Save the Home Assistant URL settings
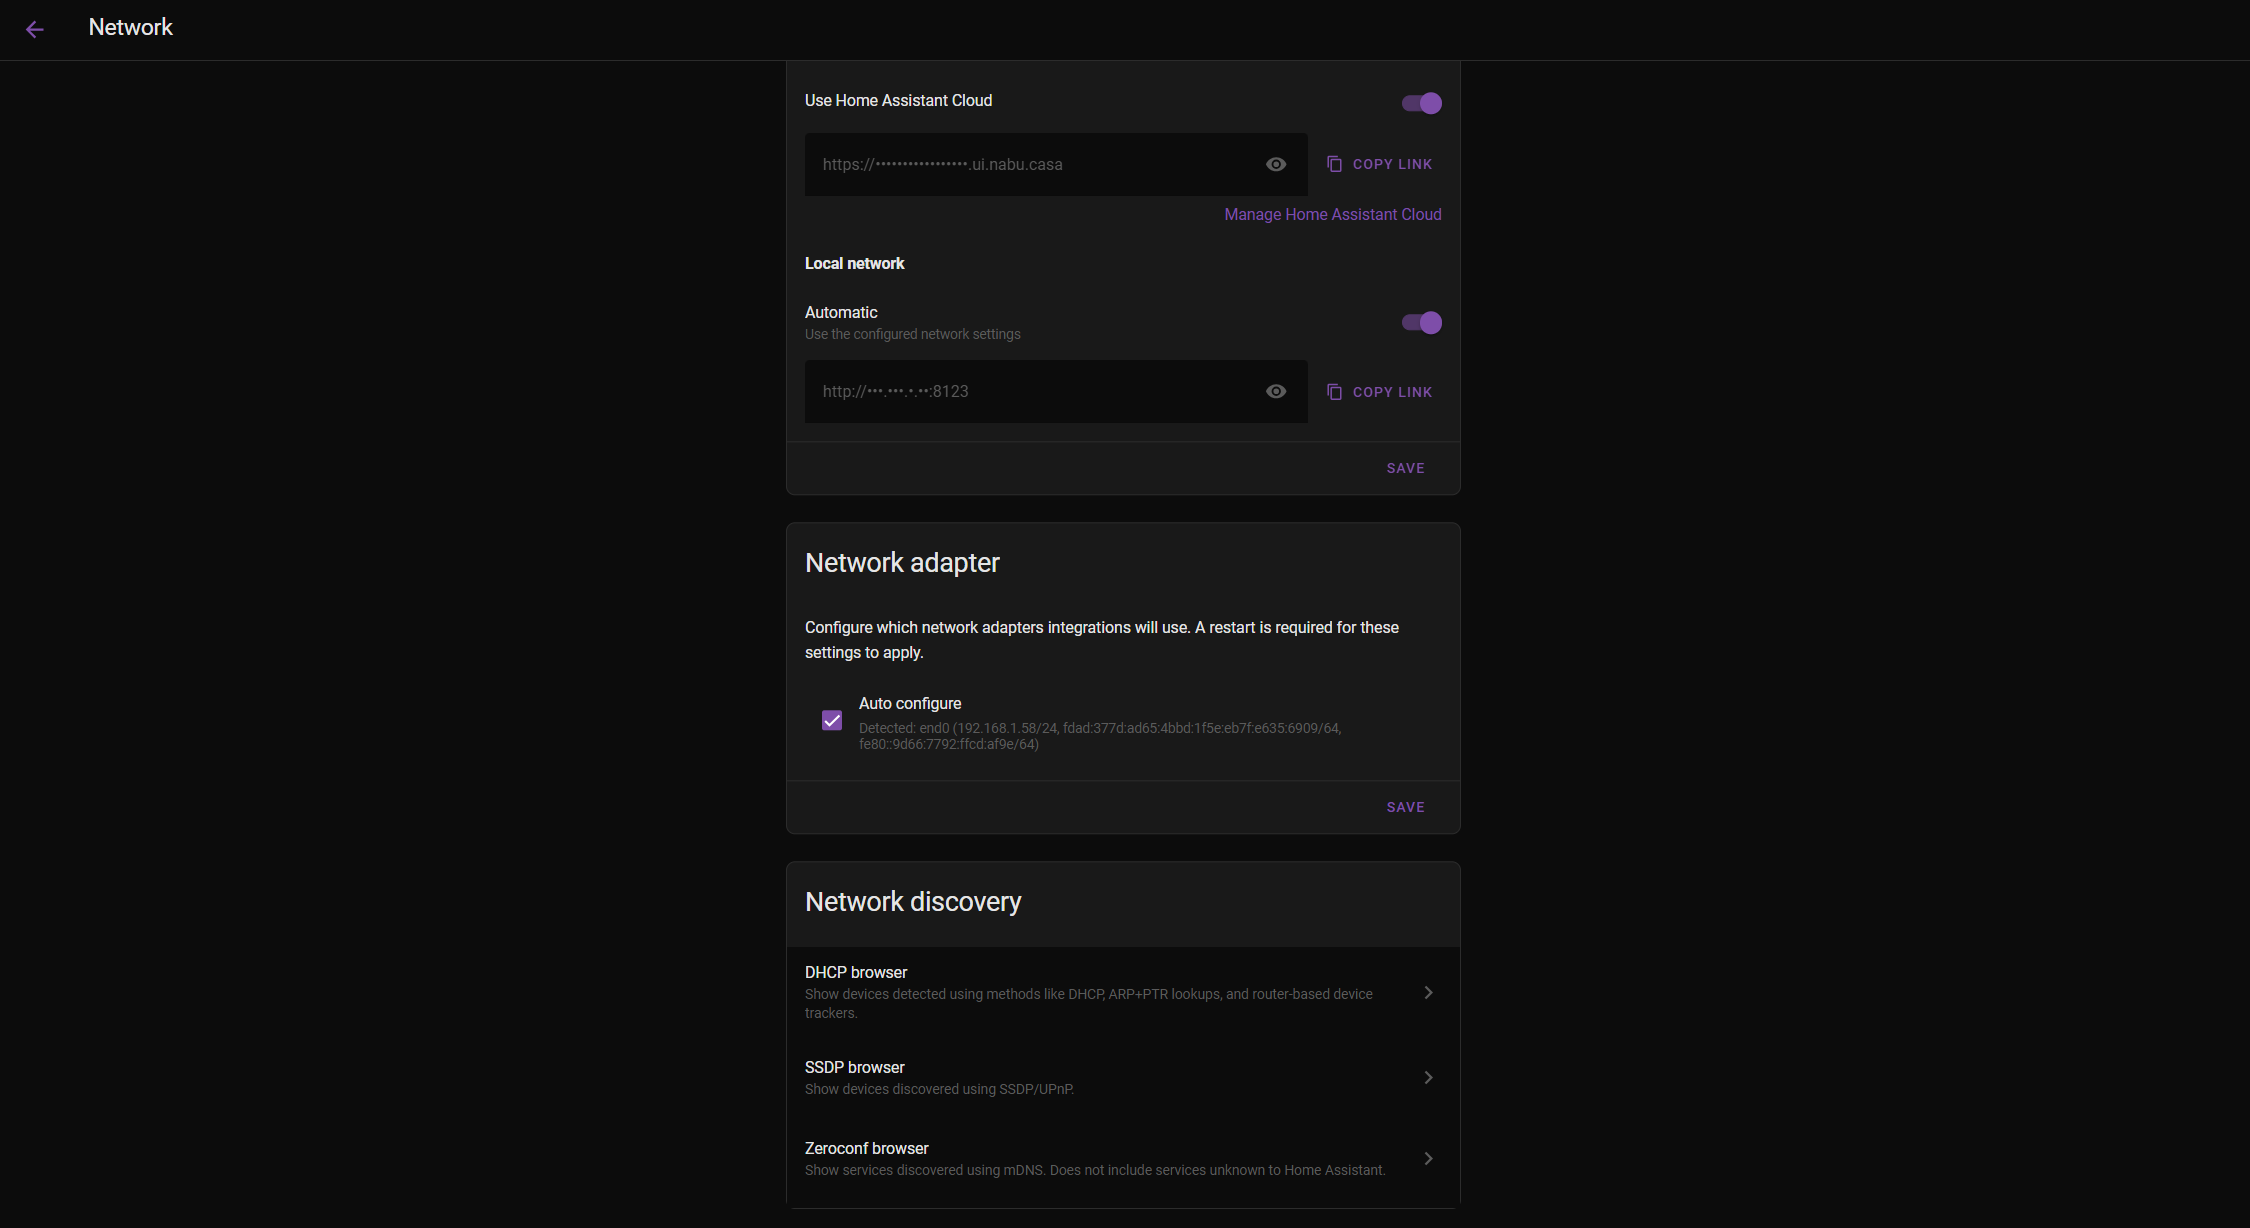2250x1228 pixels. 1405,468
